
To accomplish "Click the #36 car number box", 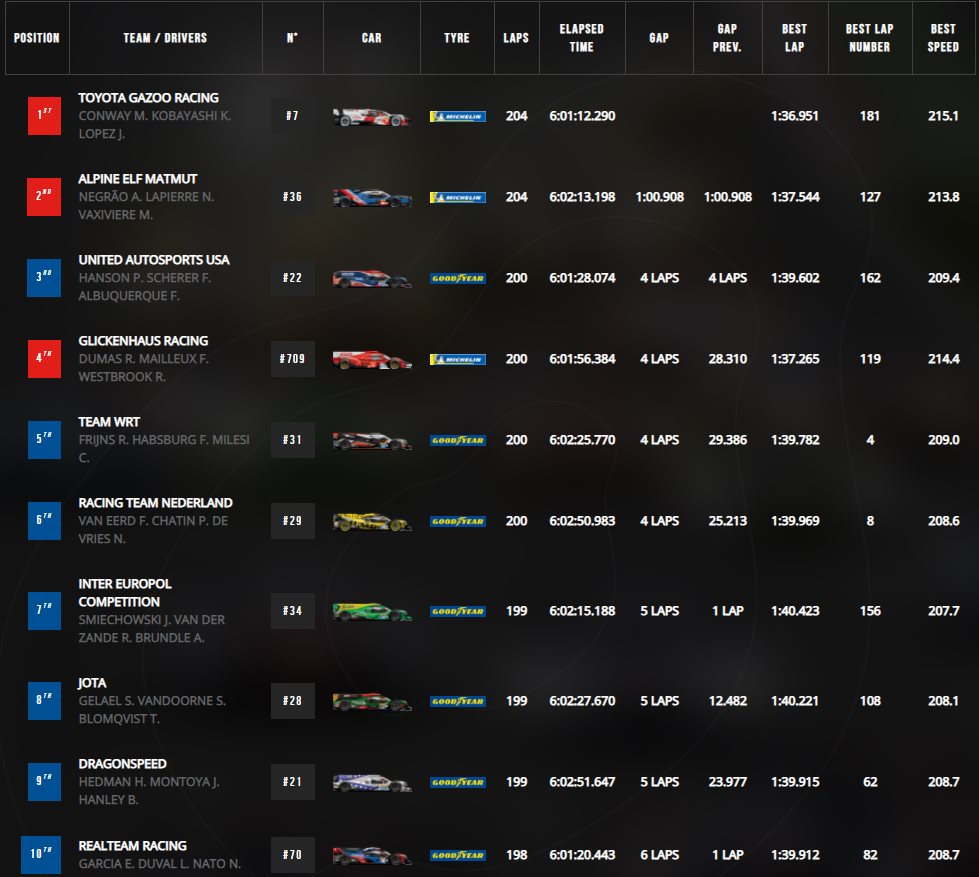I will coord(293,197).
